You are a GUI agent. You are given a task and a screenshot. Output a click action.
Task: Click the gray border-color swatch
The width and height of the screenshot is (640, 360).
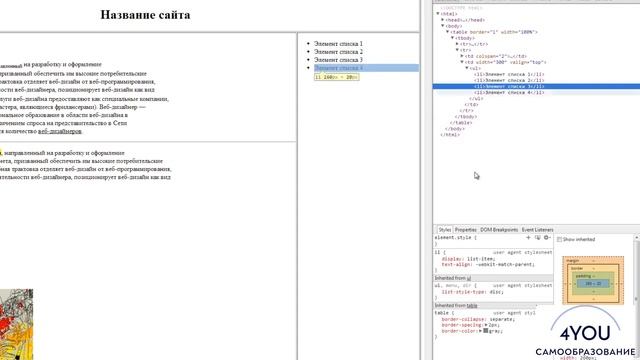[x=486, y=331]
